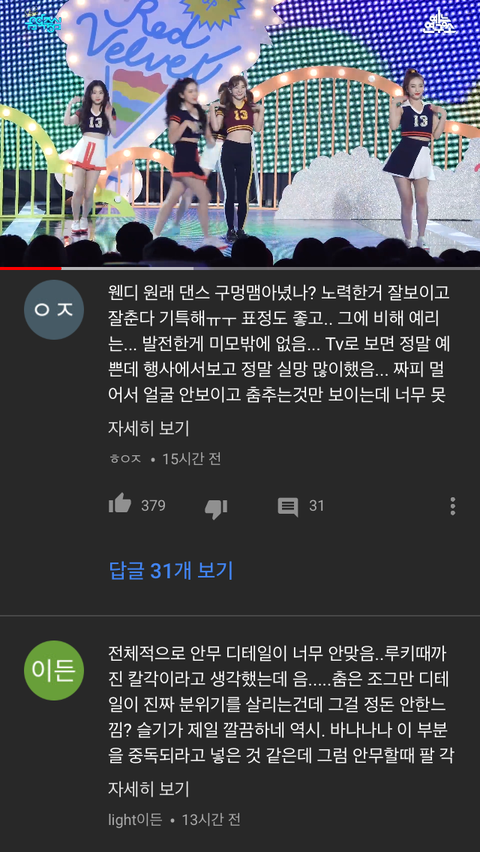Viewport: 480px width, 852px height.
Task: Tap the top-left music show logo
Action: [x=40, y=21]
